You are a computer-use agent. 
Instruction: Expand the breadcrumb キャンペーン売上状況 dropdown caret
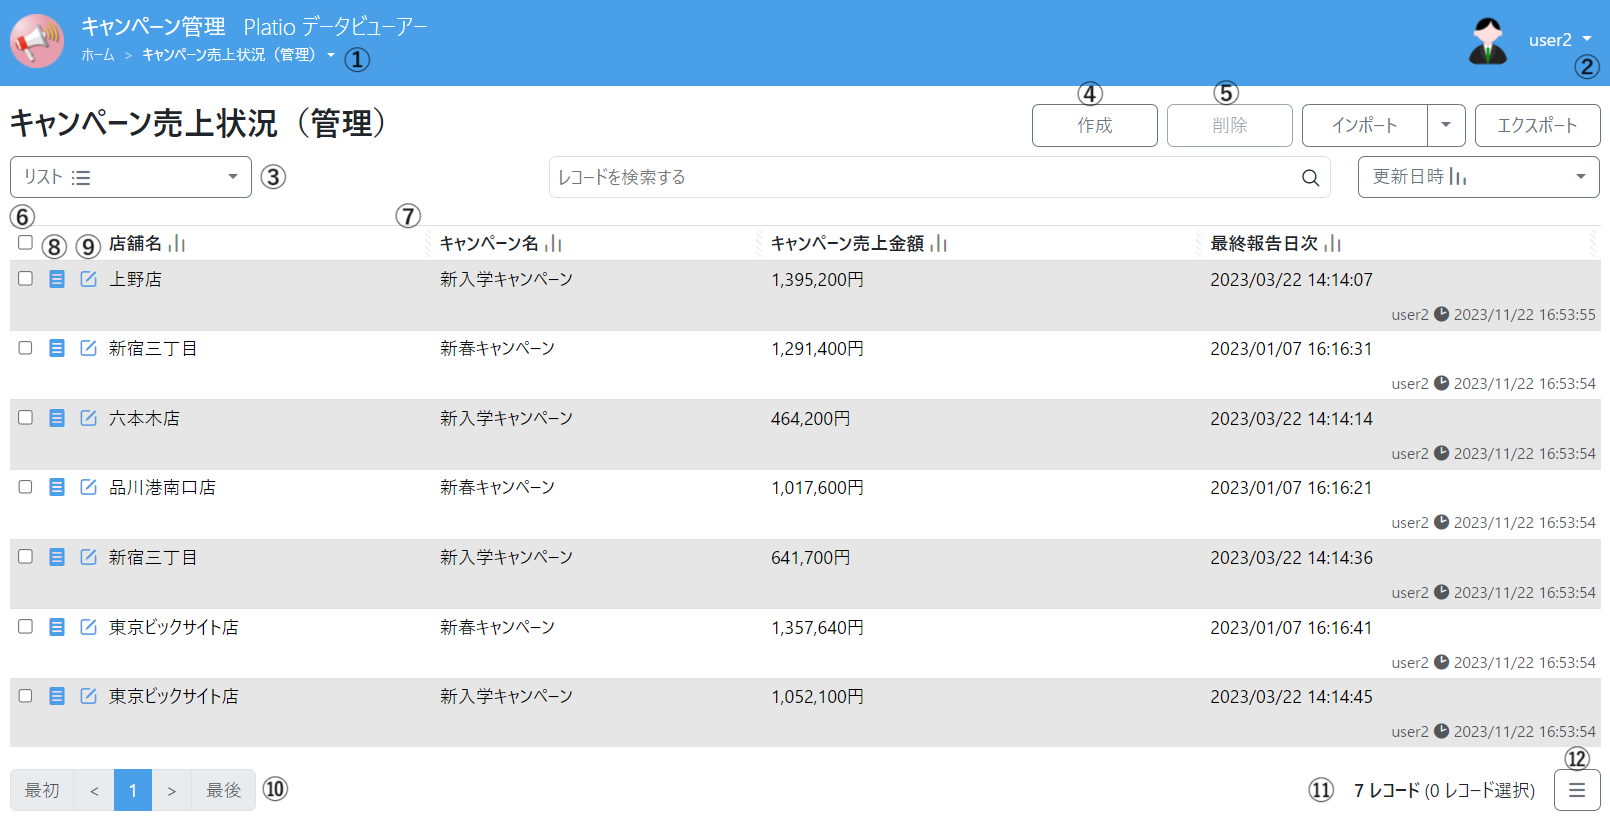tap(331, 55)
